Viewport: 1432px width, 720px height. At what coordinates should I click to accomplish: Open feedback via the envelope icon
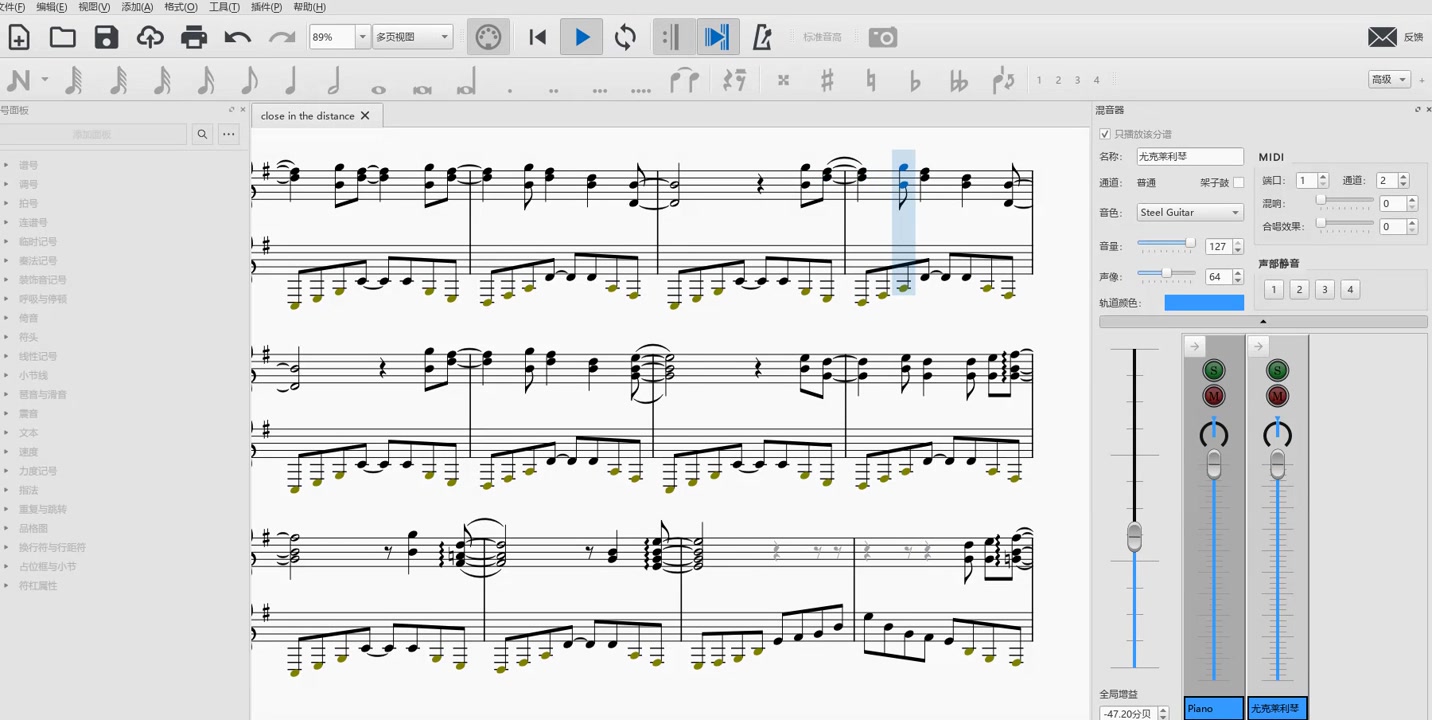point(1383,37)
